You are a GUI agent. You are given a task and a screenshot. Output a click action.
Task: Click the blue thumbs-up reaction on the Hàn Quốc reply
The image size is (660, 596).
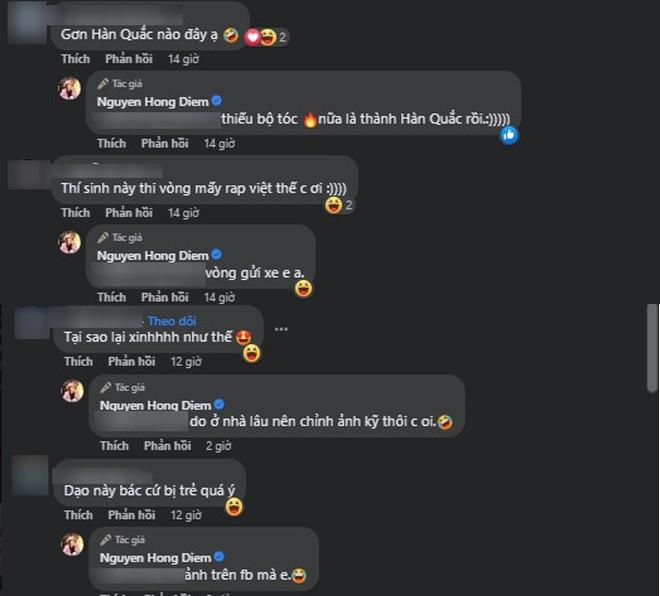509,136
